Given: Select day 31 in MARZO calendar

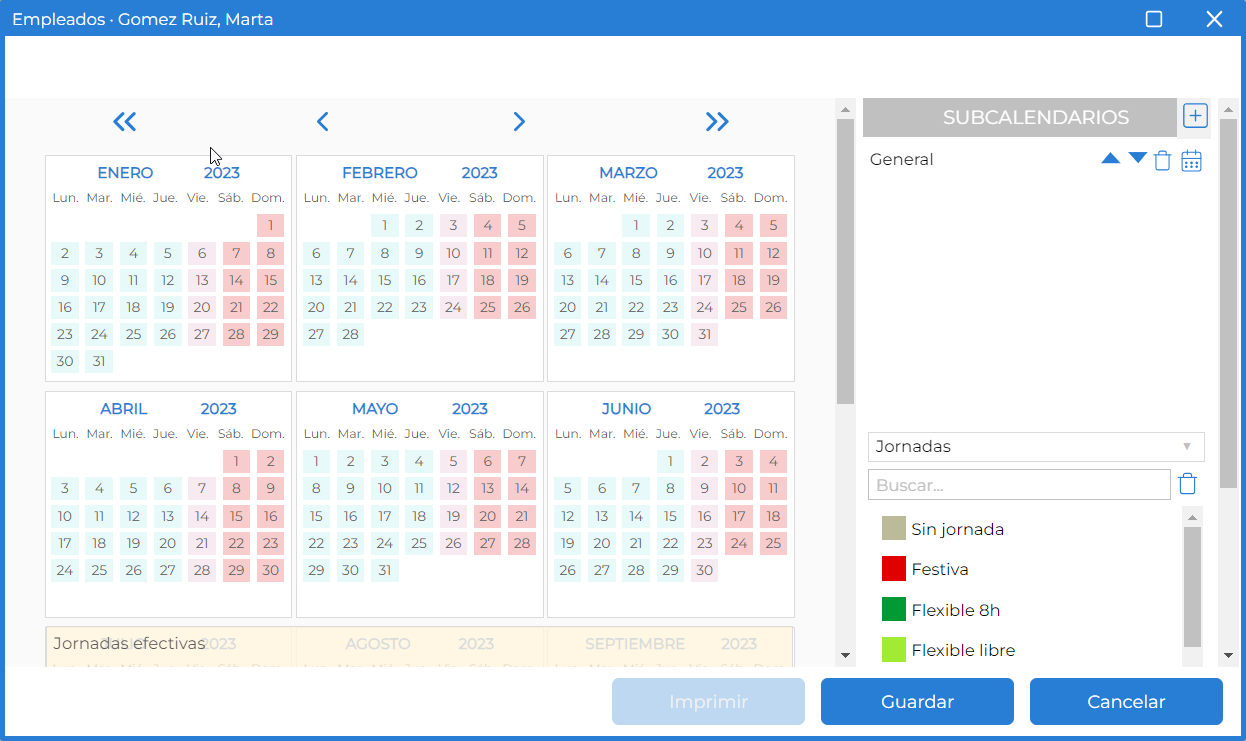Looking at the screenshot, I should click(704, 334).
